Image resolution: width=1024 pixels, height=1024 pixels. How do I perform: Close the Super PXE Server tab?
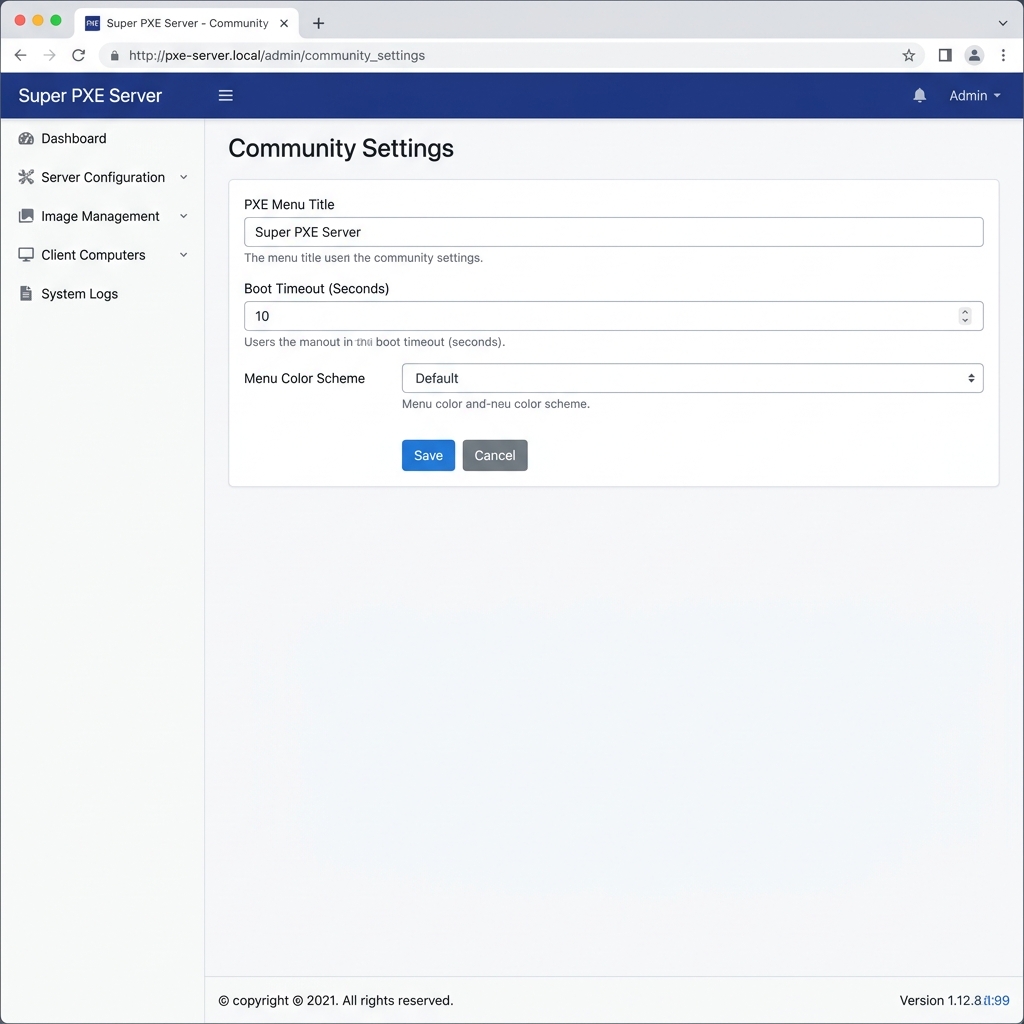[284, 24]
